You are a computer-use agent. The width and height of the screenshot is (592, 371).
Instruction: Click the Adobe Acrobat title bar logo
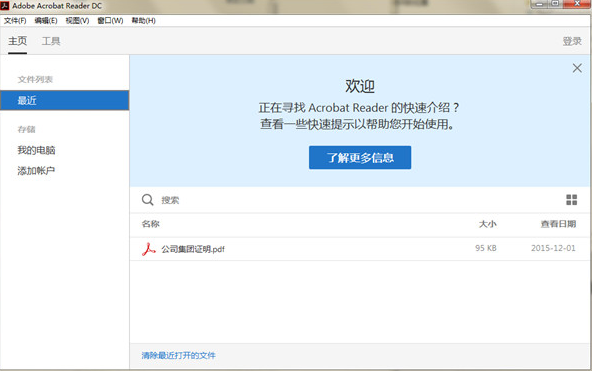point(5,6)
